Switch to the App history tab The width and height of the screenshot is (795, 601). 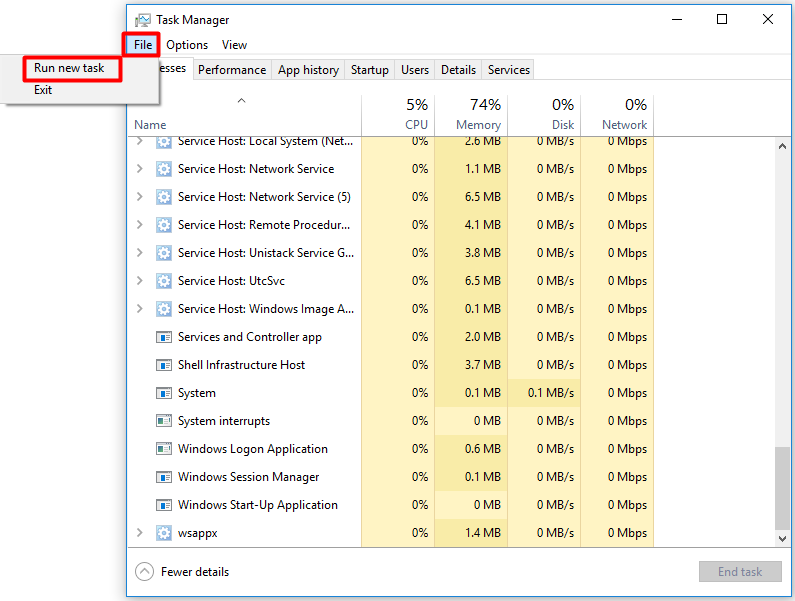point(308,69)
